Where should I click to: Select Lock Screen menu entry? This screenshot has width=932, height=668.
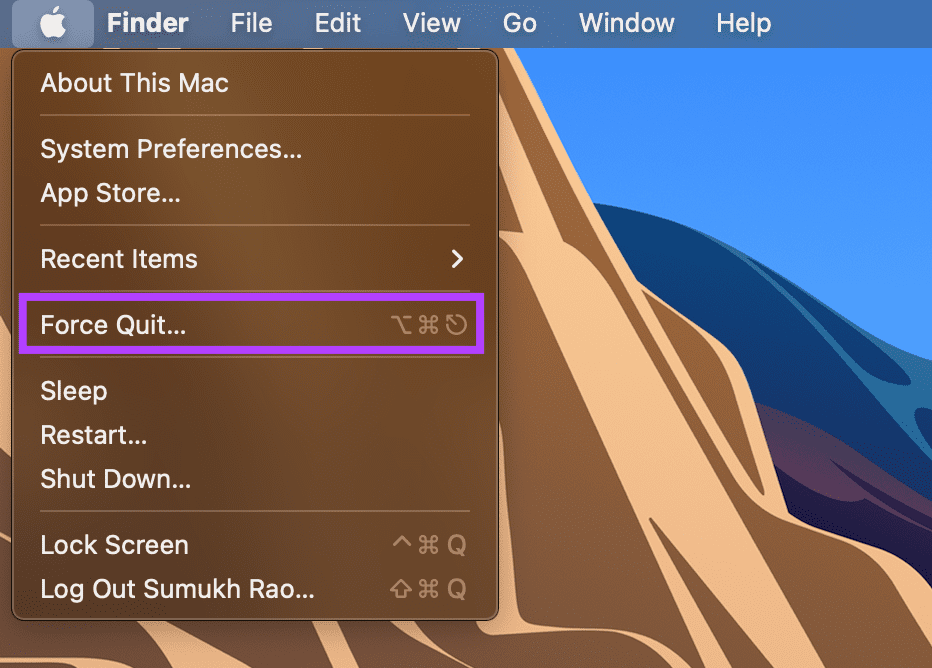coord(254,545)
